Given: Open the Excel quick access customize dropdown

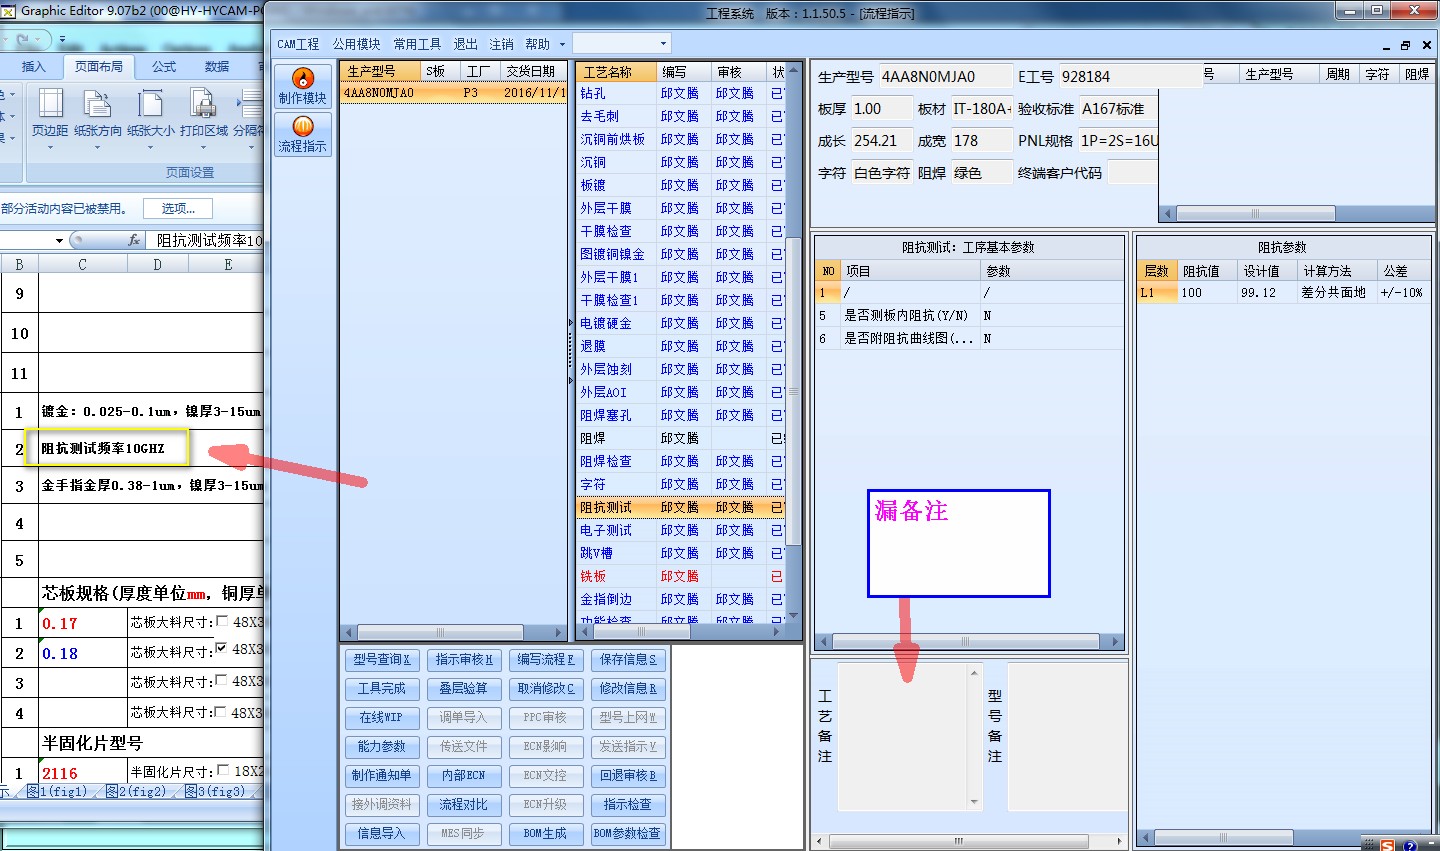Looking at the screenshot, I should pos(62,41).
